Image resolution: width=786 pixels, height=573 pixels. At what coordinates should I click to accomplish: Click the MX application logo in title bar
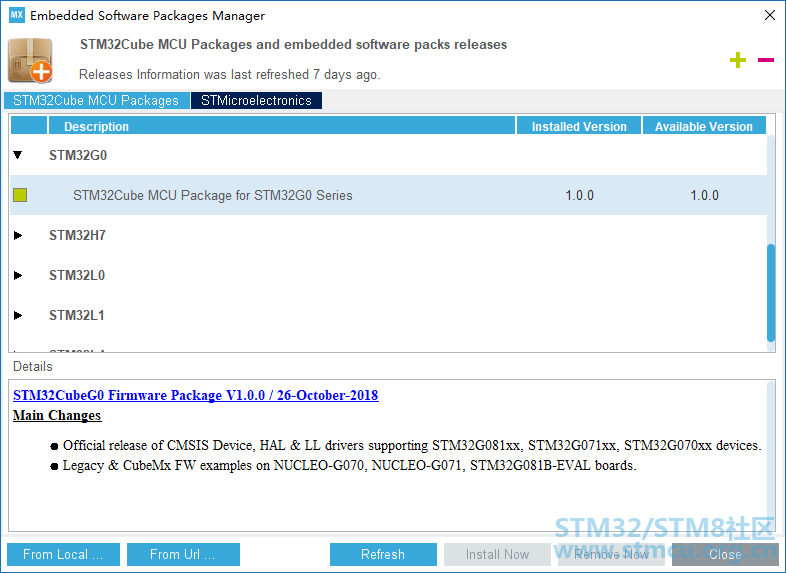coord(17,15)
